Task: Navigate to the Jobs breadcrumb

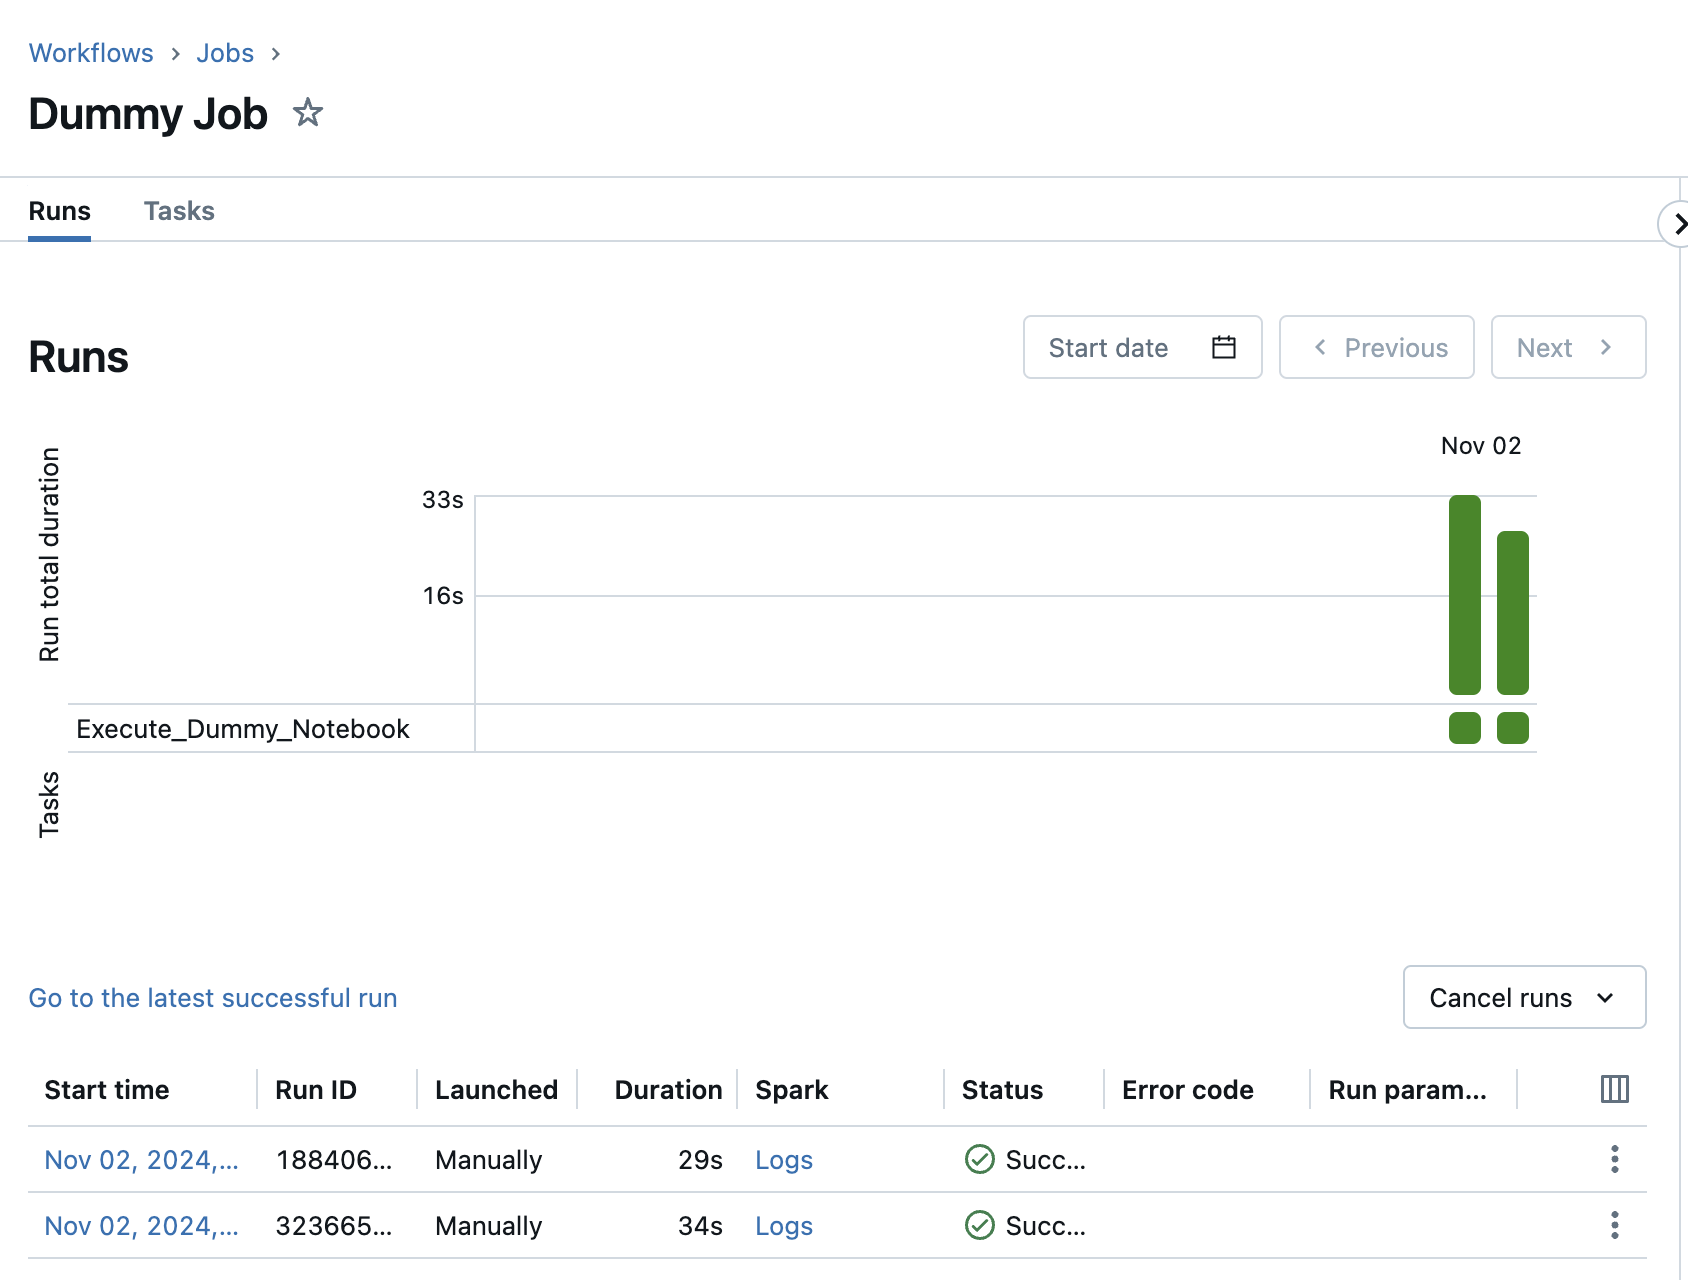Action: 225,53
